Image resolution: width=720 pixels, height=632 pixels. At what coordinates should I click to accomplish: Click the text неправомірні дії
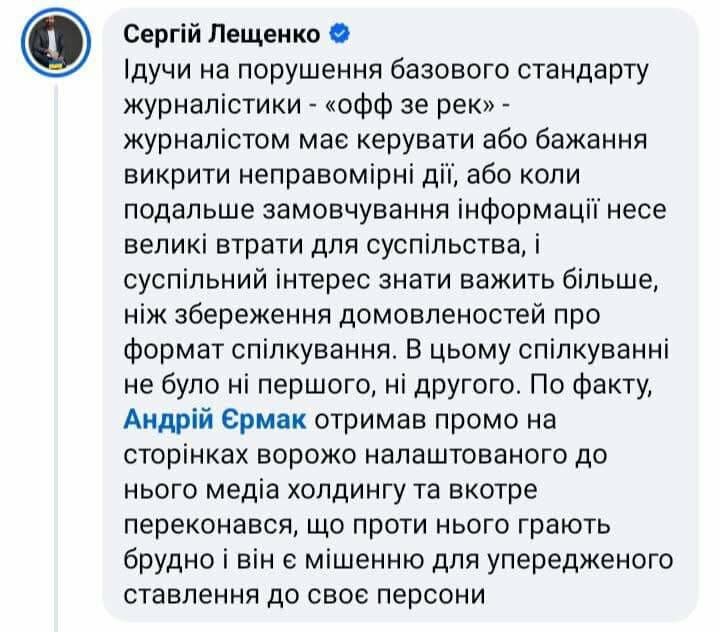[346, 175]
